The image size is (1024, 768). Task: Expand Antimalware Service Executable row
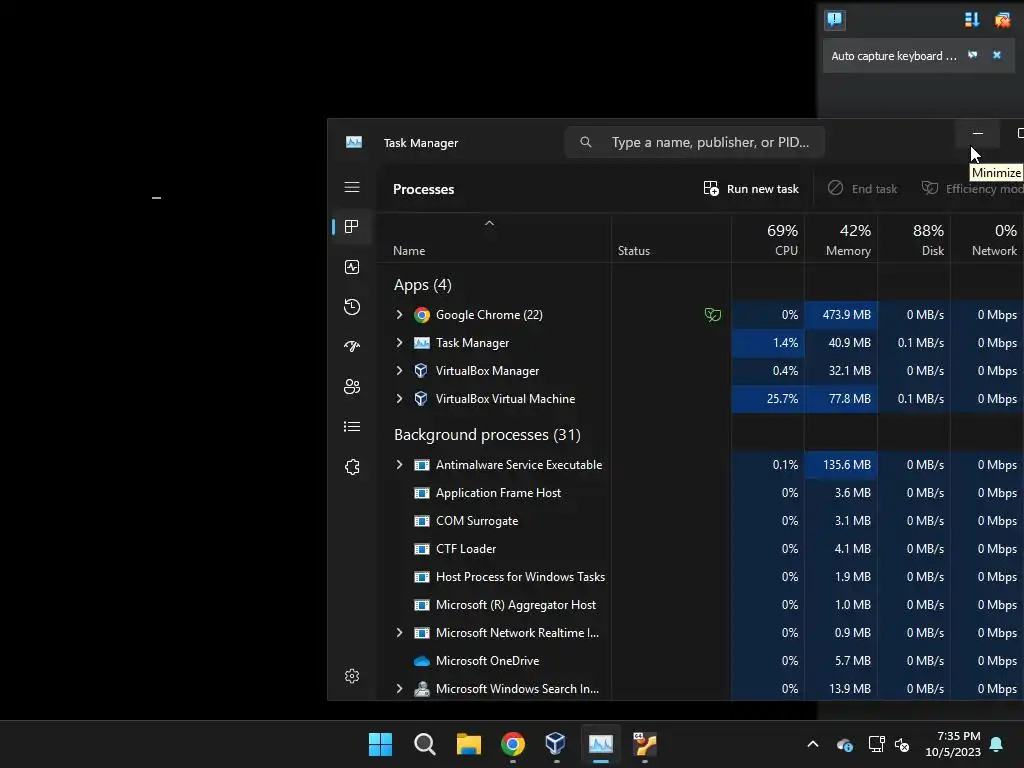400,465
